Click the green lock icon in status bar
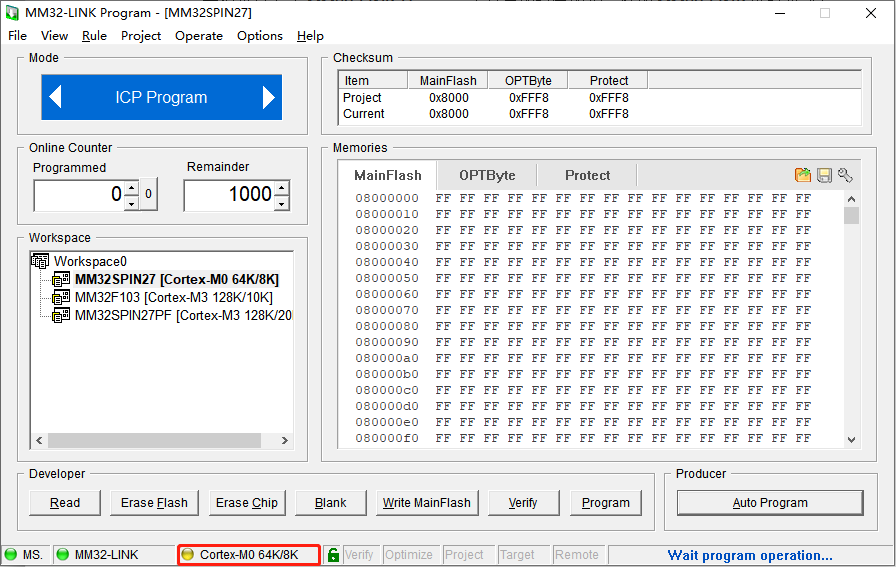 (333, 554)
